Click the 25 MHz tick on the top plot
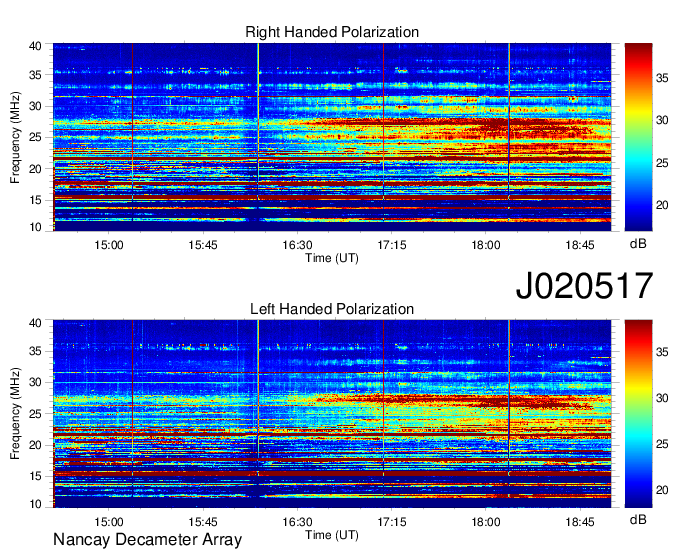Screen dimensions: 680x552 click(35, 137)
